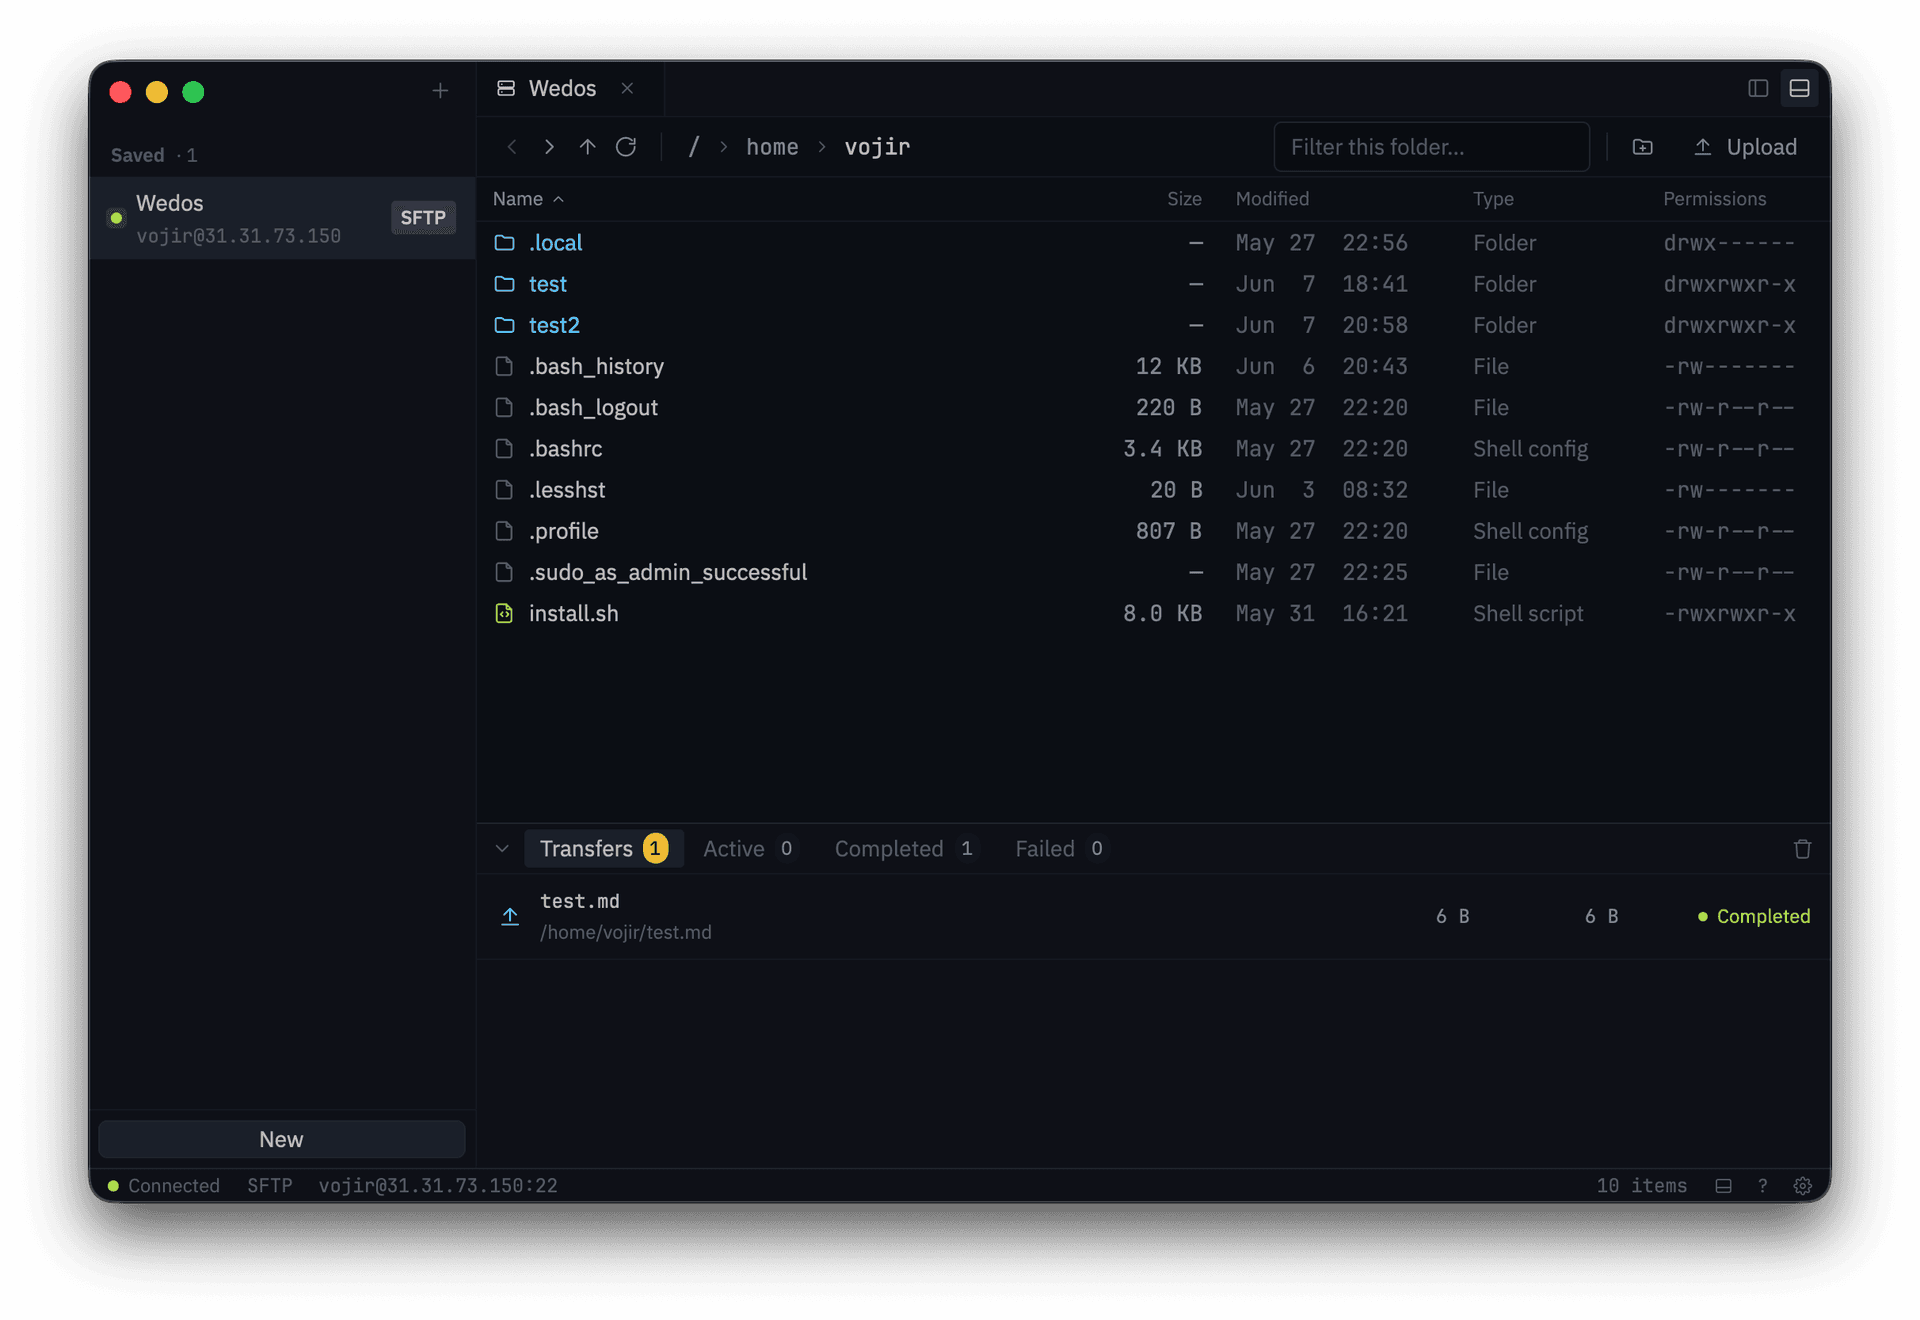Select saved Wedos connection
This screenshot has width=1920, height=1320.
[x=282, y=218]
